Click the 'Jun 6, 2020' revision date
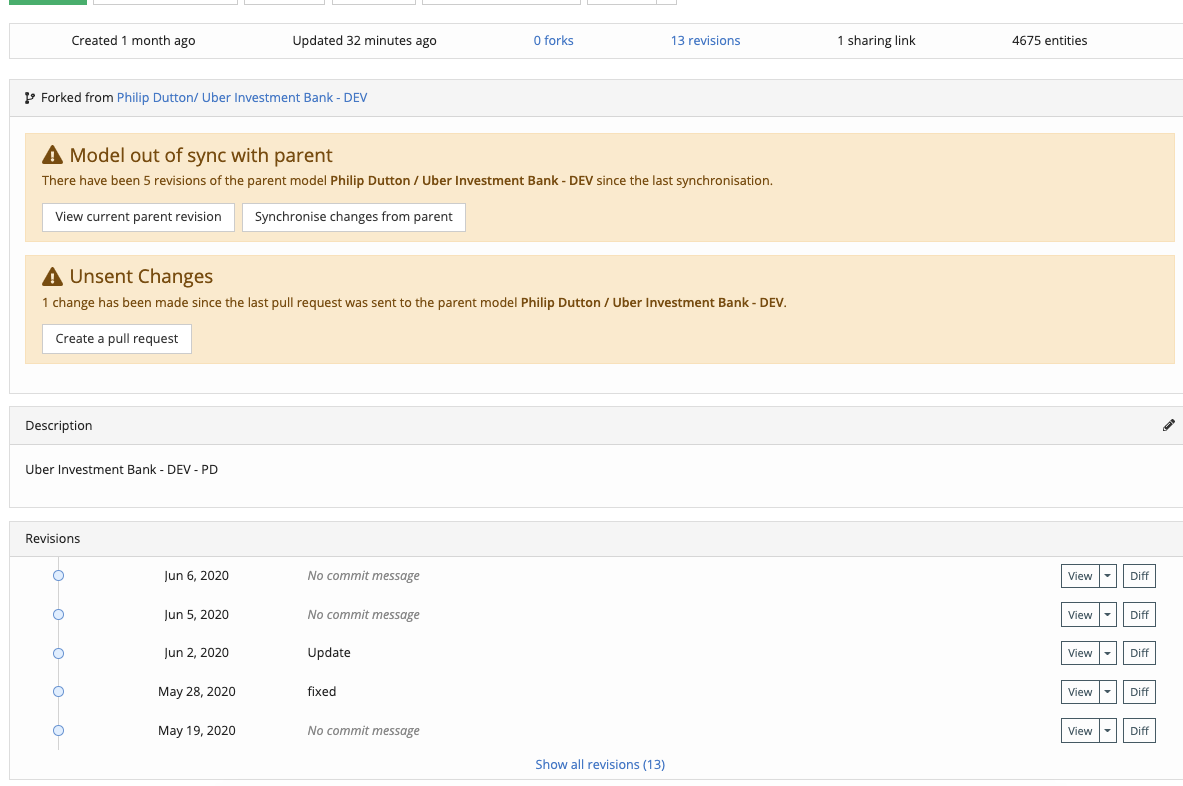Screen dimensions: 1183x786 [196, 576]
